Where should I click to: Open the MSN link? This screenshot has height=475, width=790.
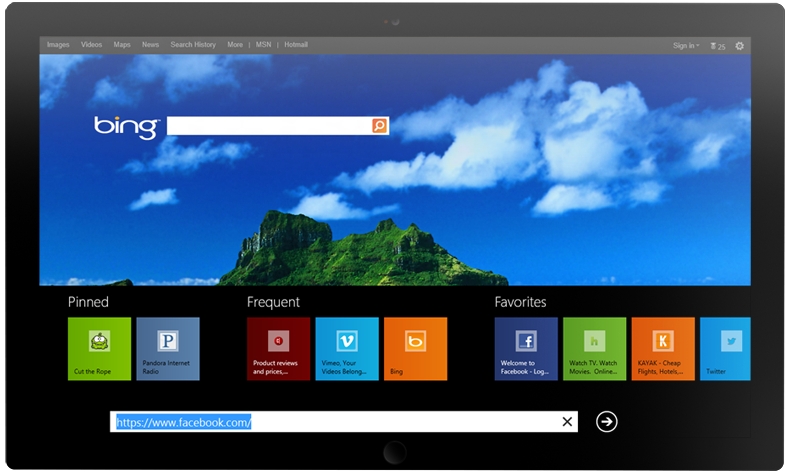pos(264,44)
